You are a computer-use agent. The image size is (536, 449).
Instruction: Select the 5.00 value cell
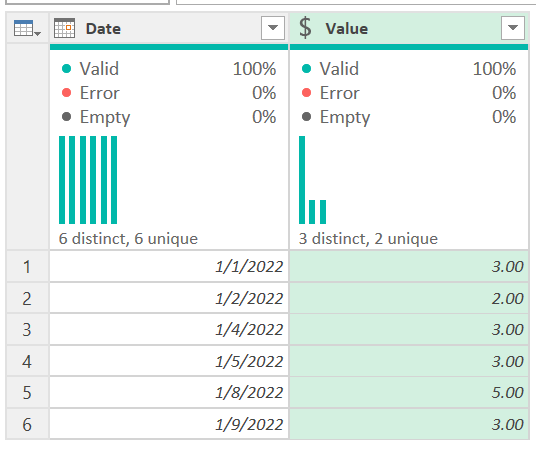[x=409, y=392]
